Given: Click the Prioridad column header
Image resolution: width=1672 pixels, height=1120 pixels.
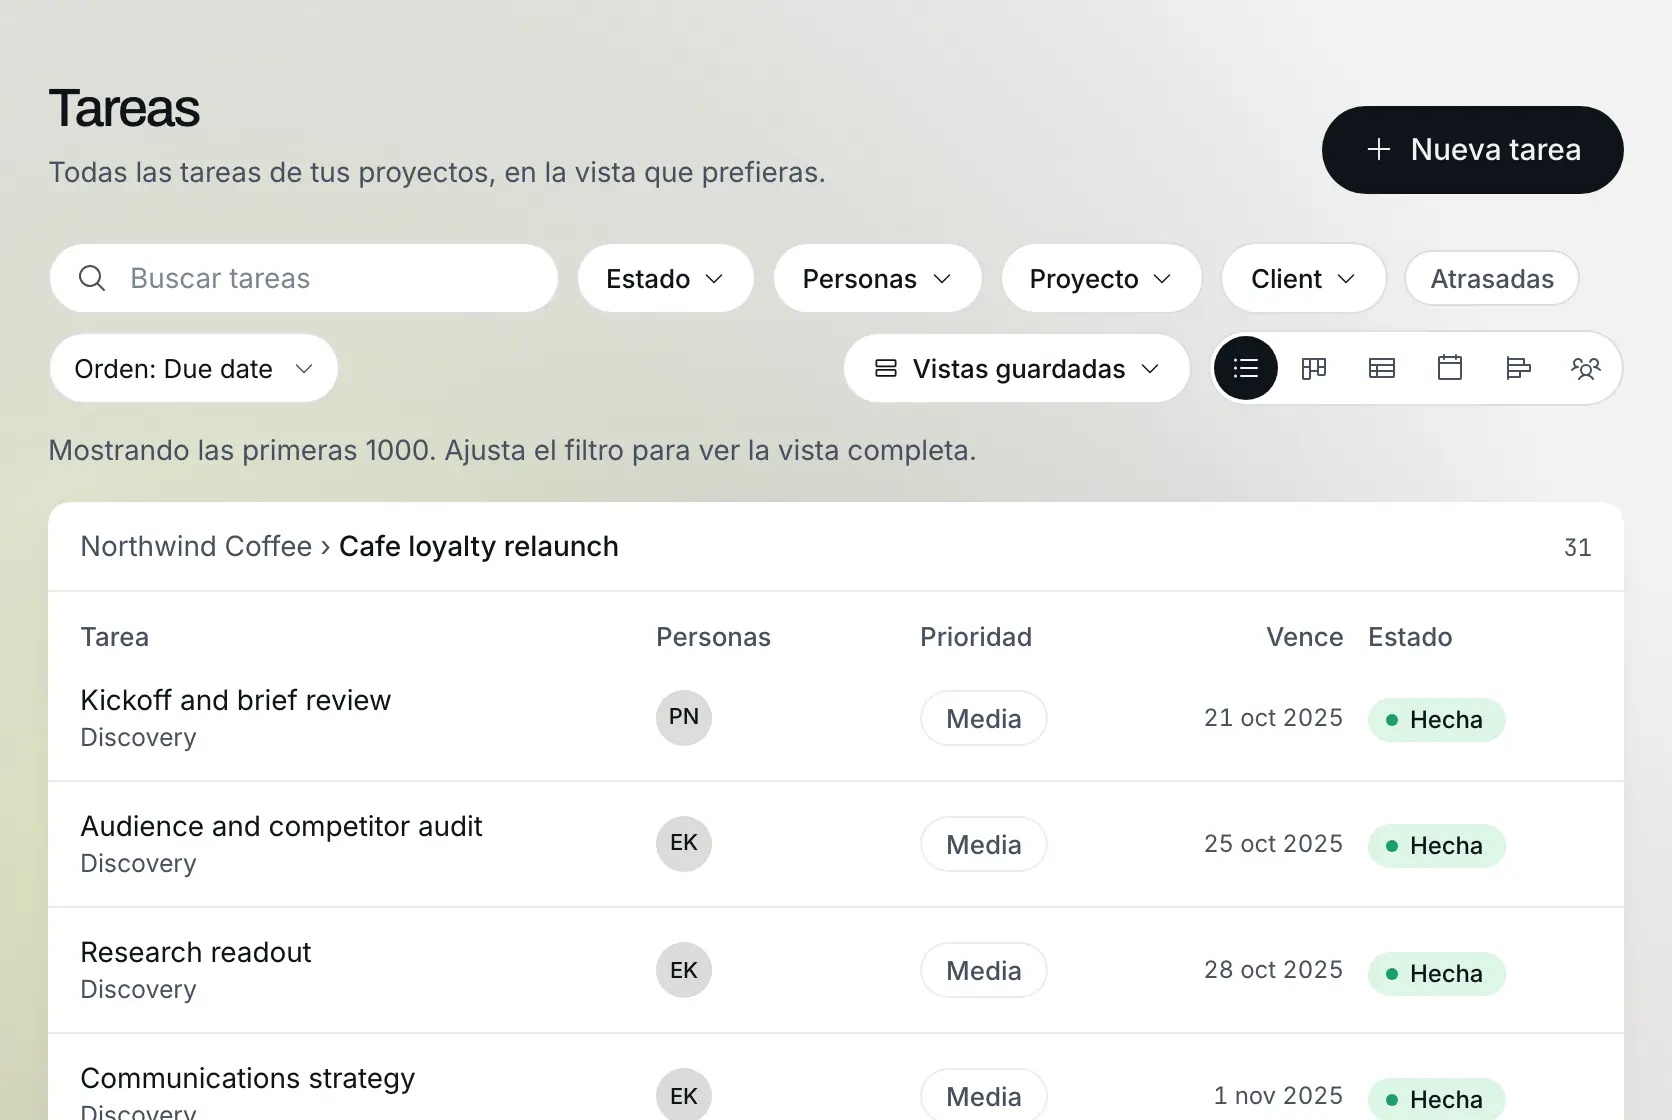Looking at the screenshot, I should [x=976, y=637].
